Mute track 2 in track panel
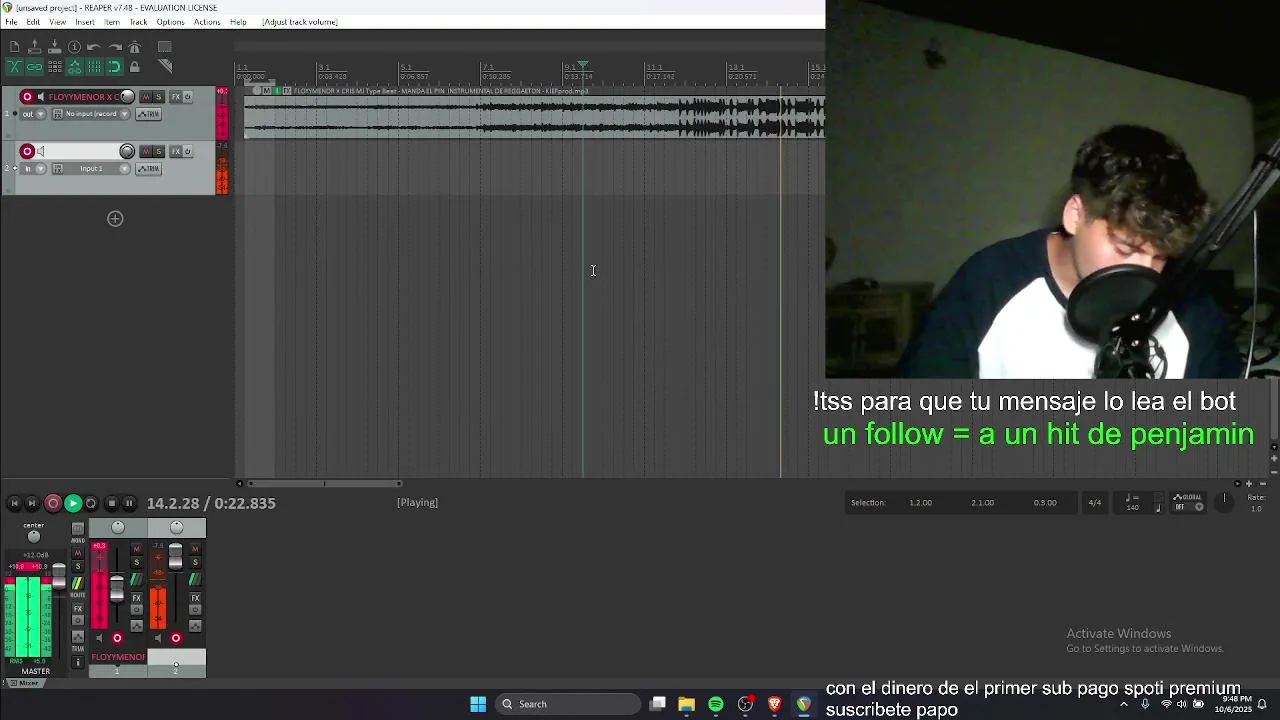 click(x=146, y=151)
